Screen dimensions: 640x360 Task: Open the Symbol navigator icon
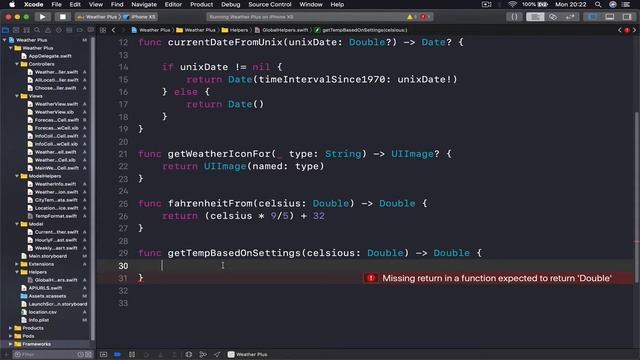pyautogui.click(x=27, y=30)
